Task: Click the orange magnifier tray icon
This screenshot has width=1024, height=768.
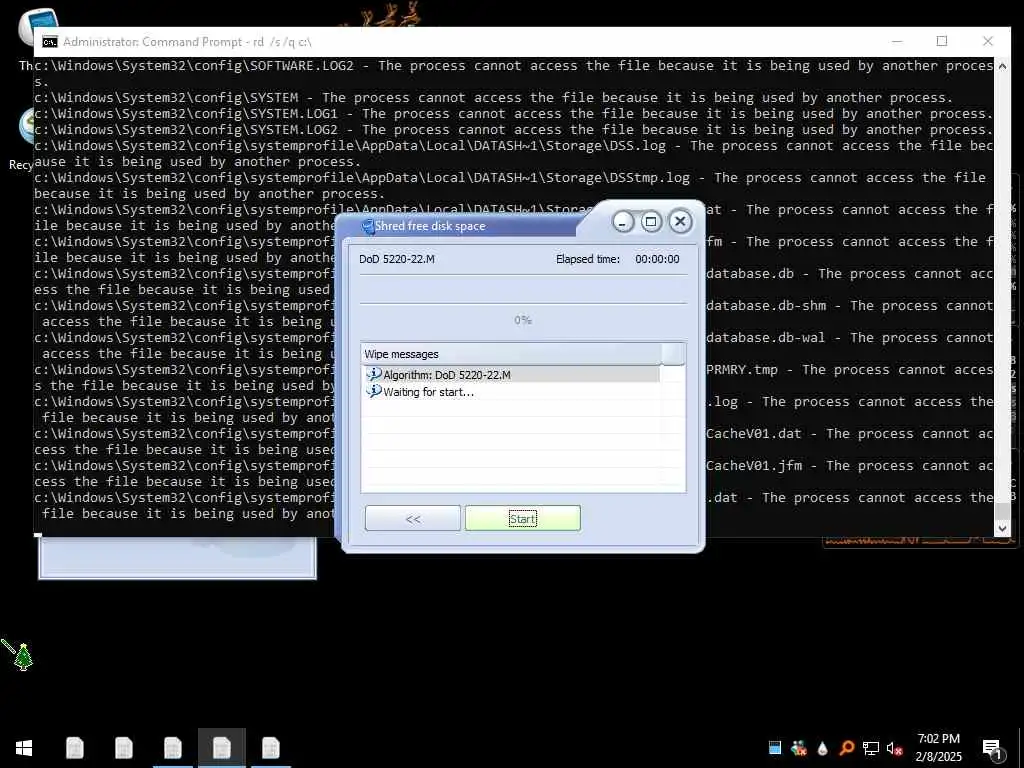Action: coord(846,748)
